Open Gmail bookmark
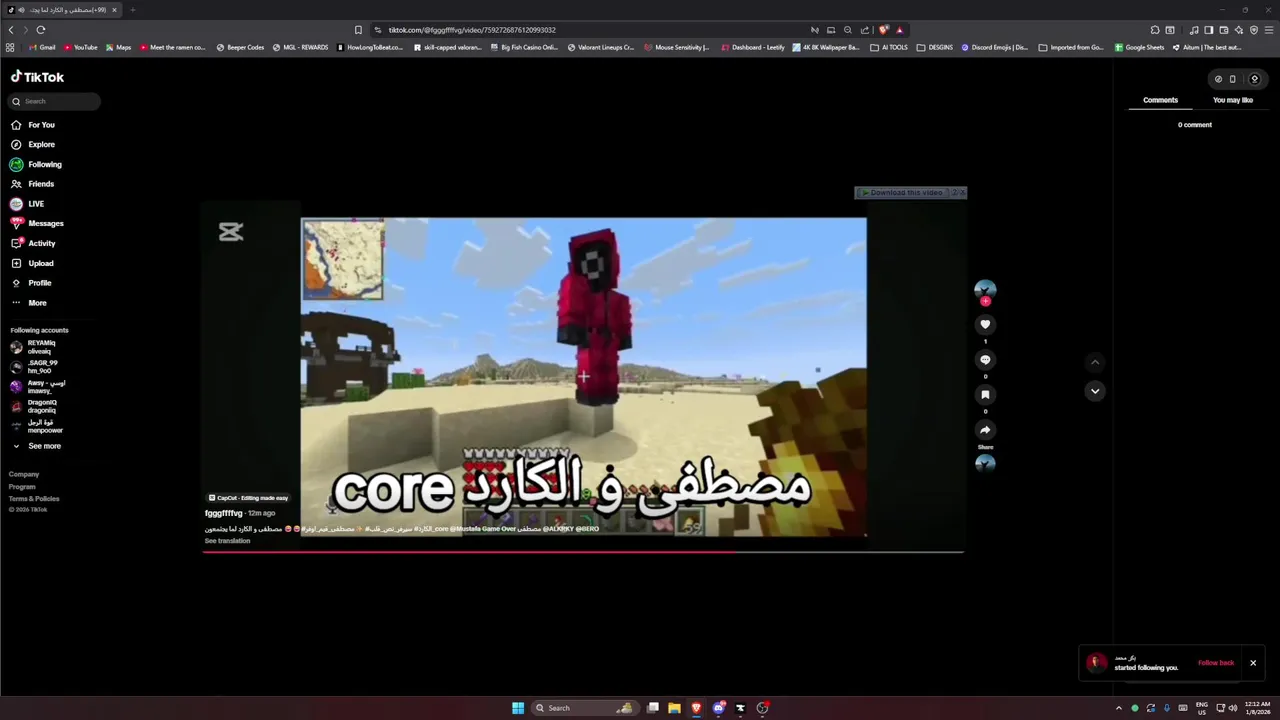Image resolution: width=1280 pixels, height=720 pixels. tap(42, 47)
